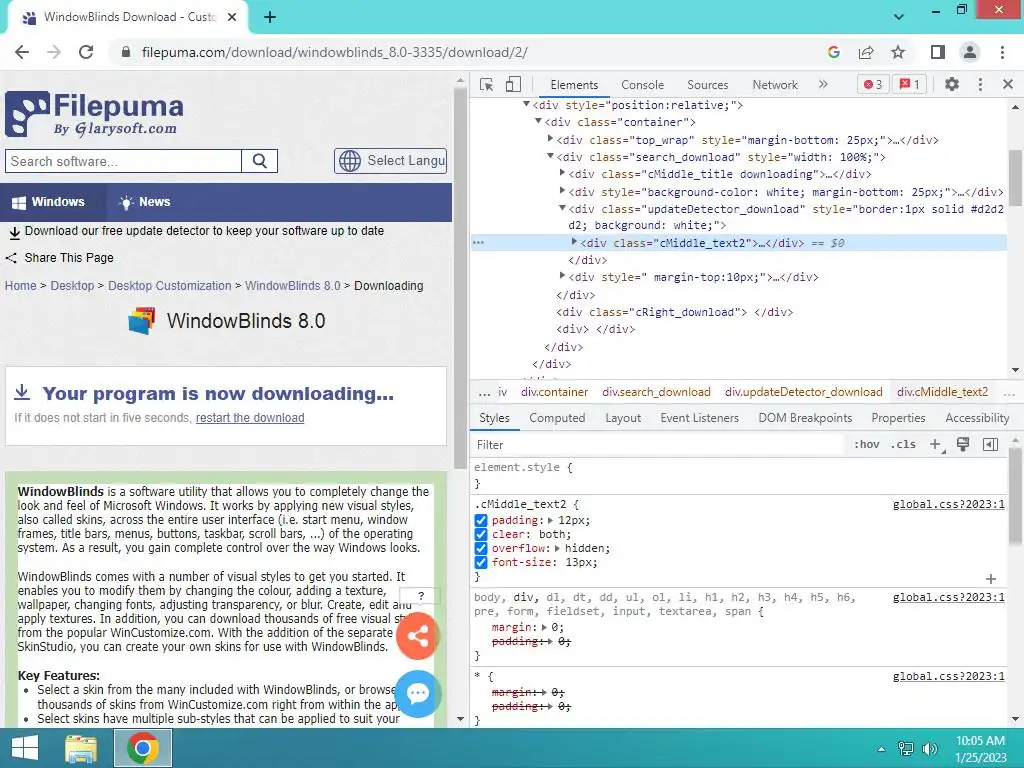Go back to the previous page
The height and width of the screenshot is (768, 1024).
coord(22,52)
